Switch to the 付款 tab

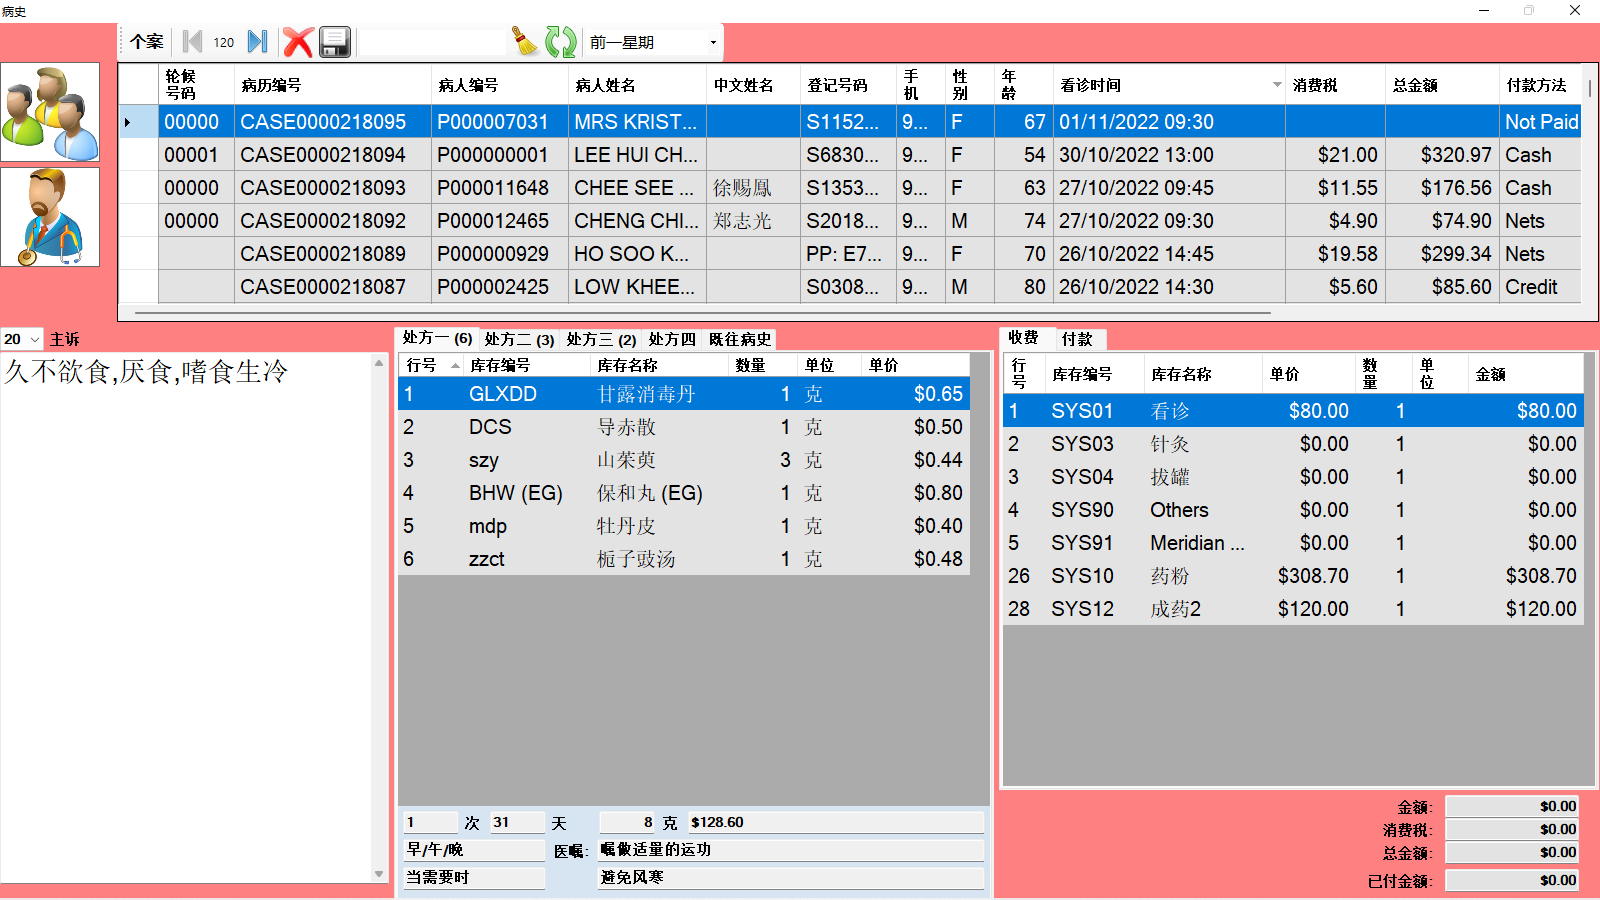1077,339
